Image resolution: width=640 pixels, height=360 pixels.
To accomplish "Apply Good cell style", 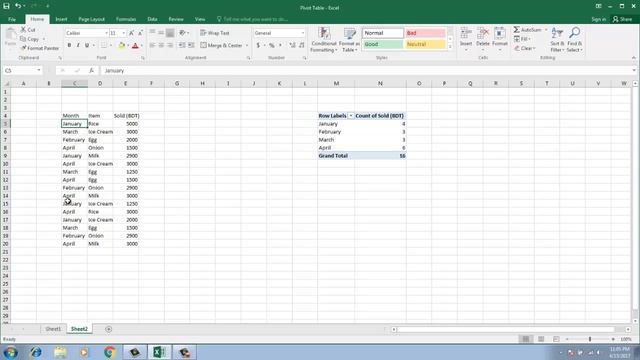I will (x=383, y=44).
